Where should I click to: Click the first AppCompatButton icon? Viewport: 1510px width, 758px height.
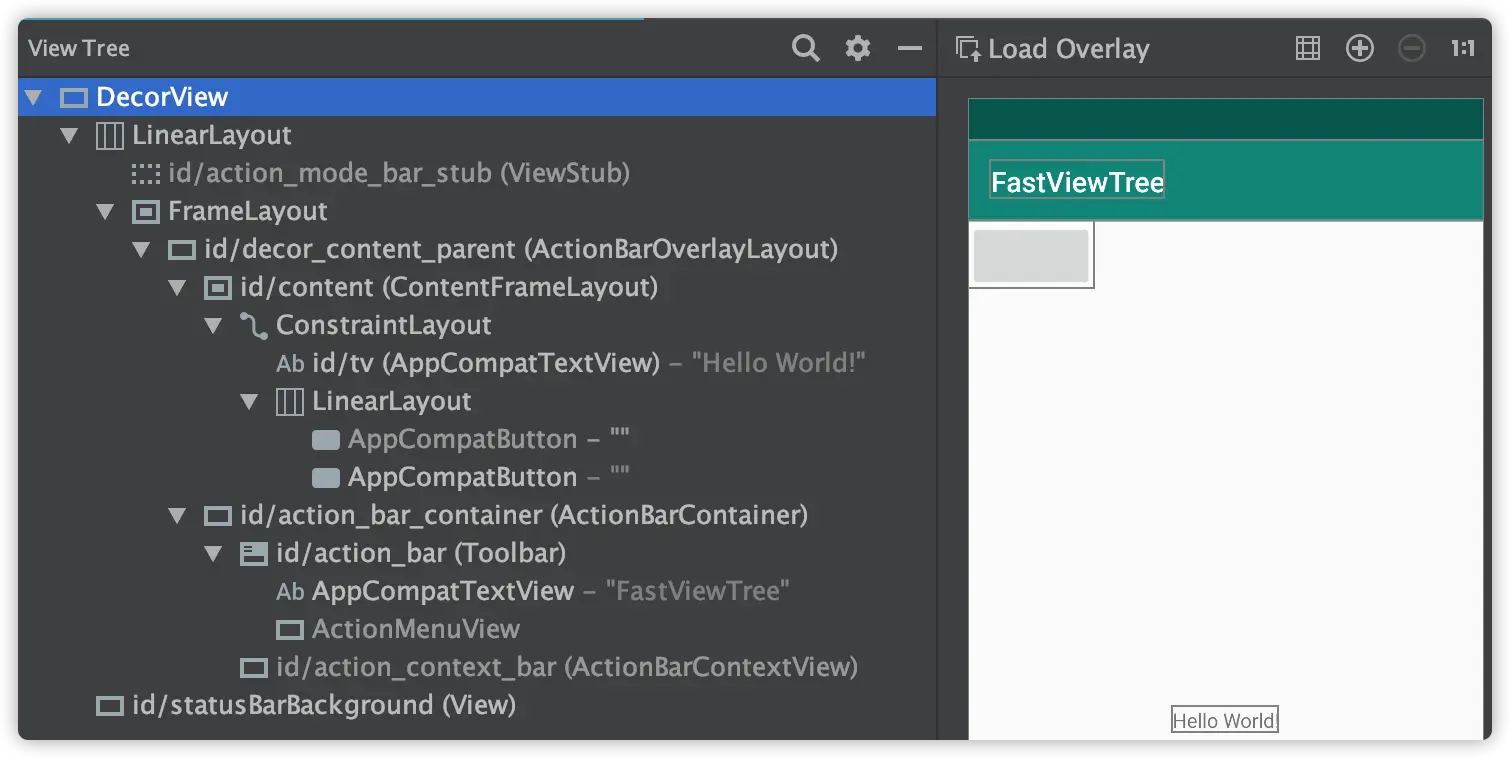point(326,440)
